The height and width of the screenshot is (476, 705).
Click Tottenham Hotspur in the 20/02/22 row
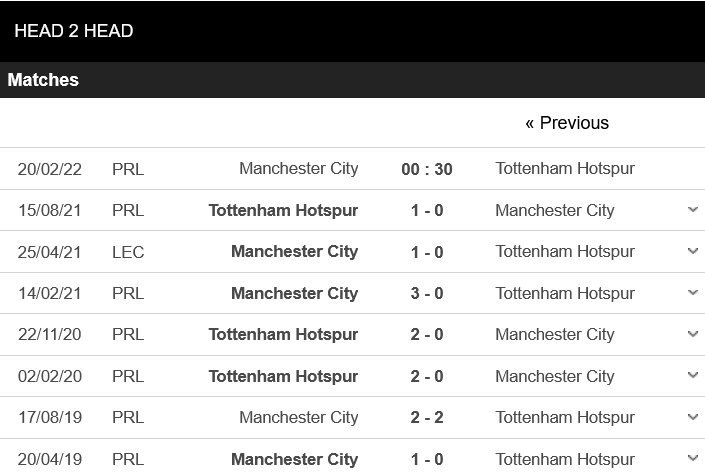coord(565,168)
